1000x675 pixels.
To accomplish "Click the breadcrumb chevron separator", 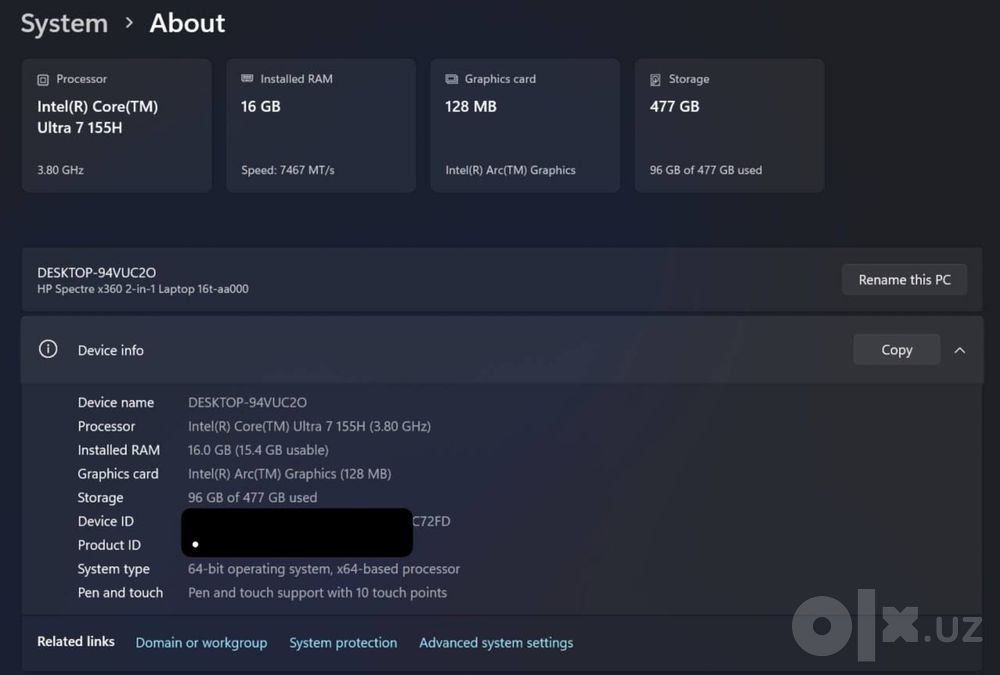I will pos(129,23).
